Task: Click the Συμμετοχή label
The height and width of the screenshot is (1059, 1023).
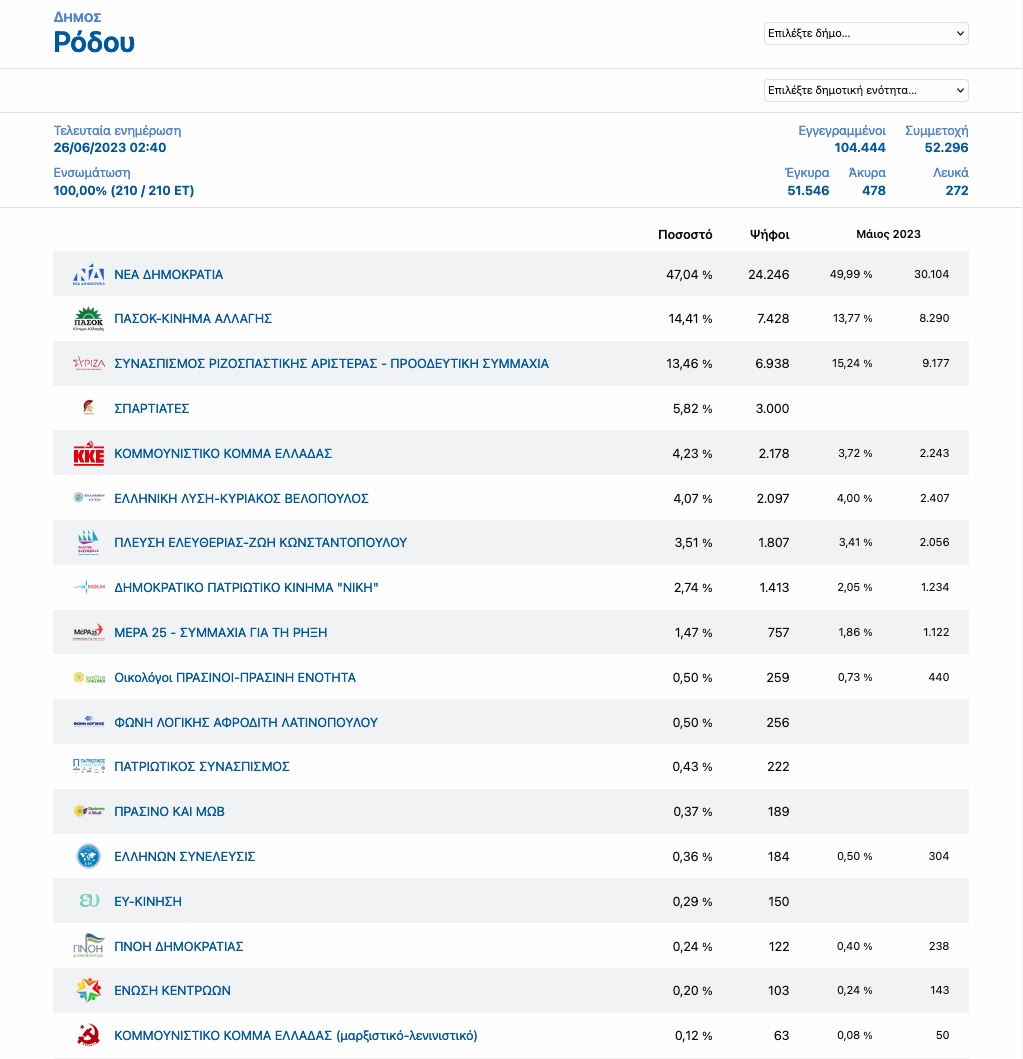Action: click(x=937, y=130)
